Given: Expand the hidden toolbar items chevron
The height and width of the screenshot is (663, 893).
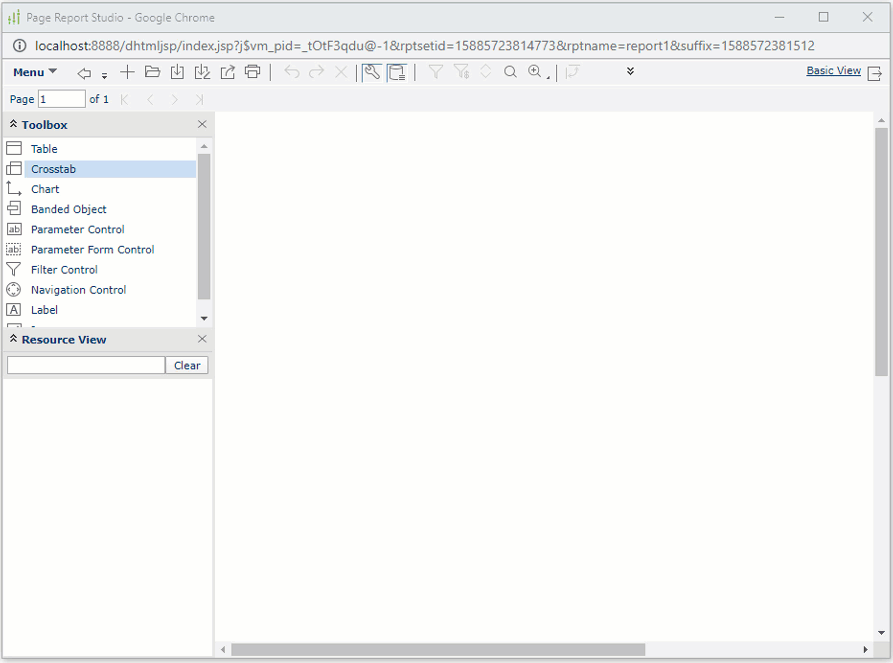Looking at the screenshot, I should click(630, 72).
